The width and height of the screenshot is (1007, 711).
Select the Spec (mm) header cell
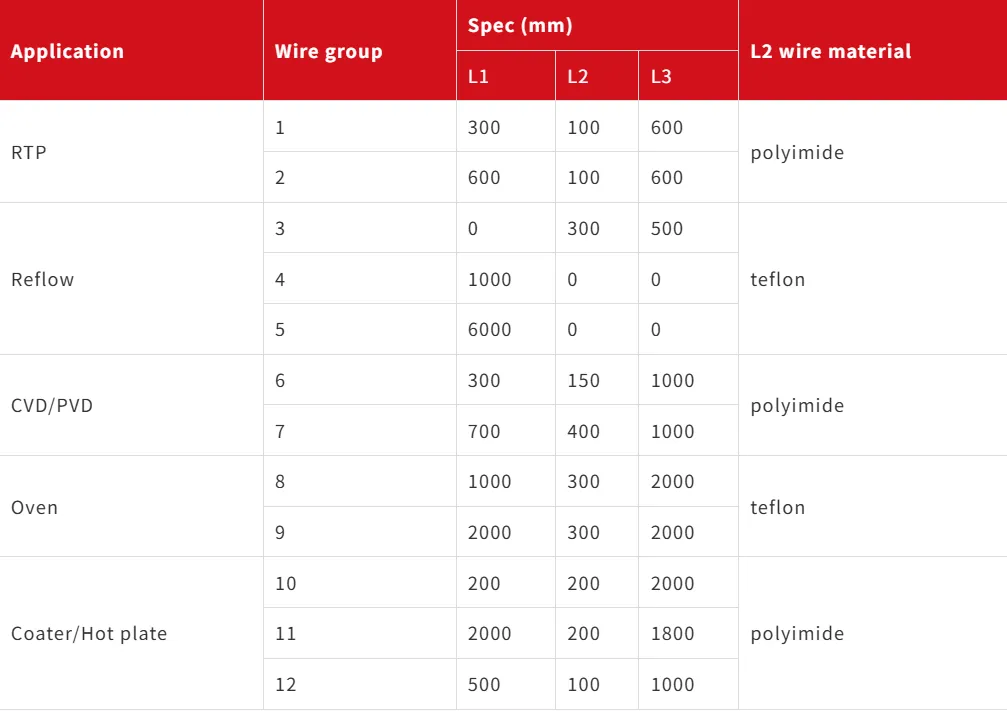(x=520, y=26)
